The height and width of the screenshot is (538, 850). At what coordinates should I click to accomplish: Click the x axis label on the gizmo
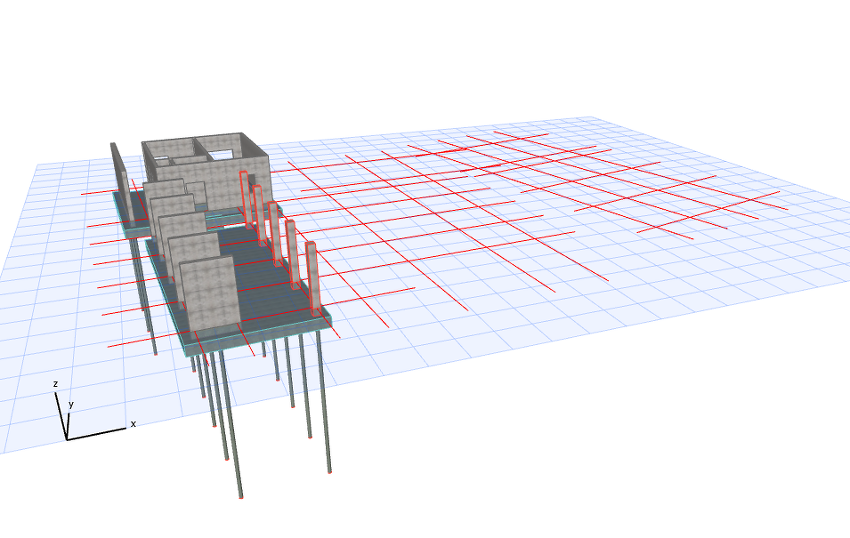point(133,424)
